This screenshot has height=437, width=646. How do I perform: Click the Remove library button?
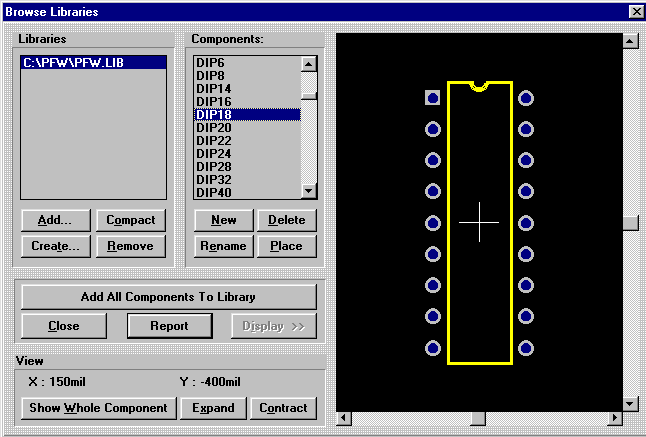131,246
